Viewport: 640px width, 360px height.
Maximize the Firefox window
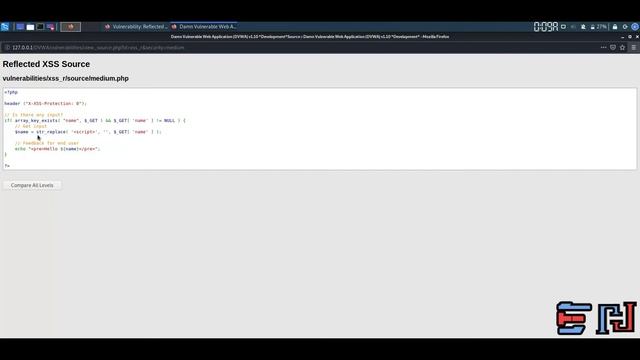(x=630, y=37)
